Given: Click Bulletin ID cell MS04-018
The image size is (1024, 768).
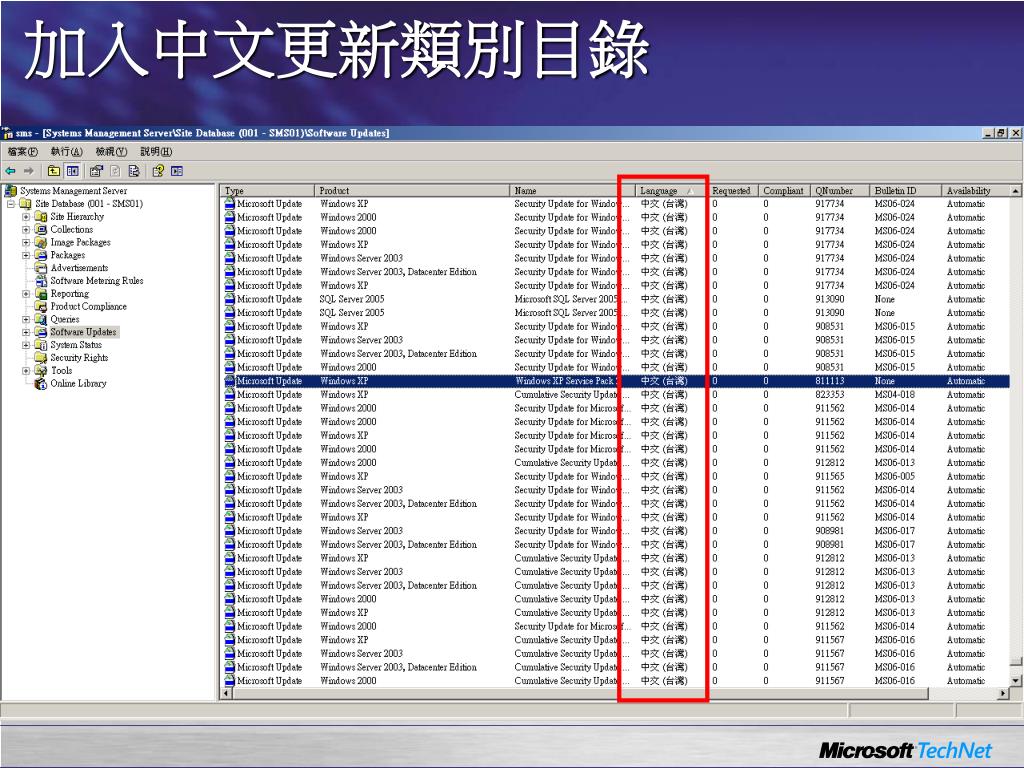Looking at the screenshot, I should 895,394.
